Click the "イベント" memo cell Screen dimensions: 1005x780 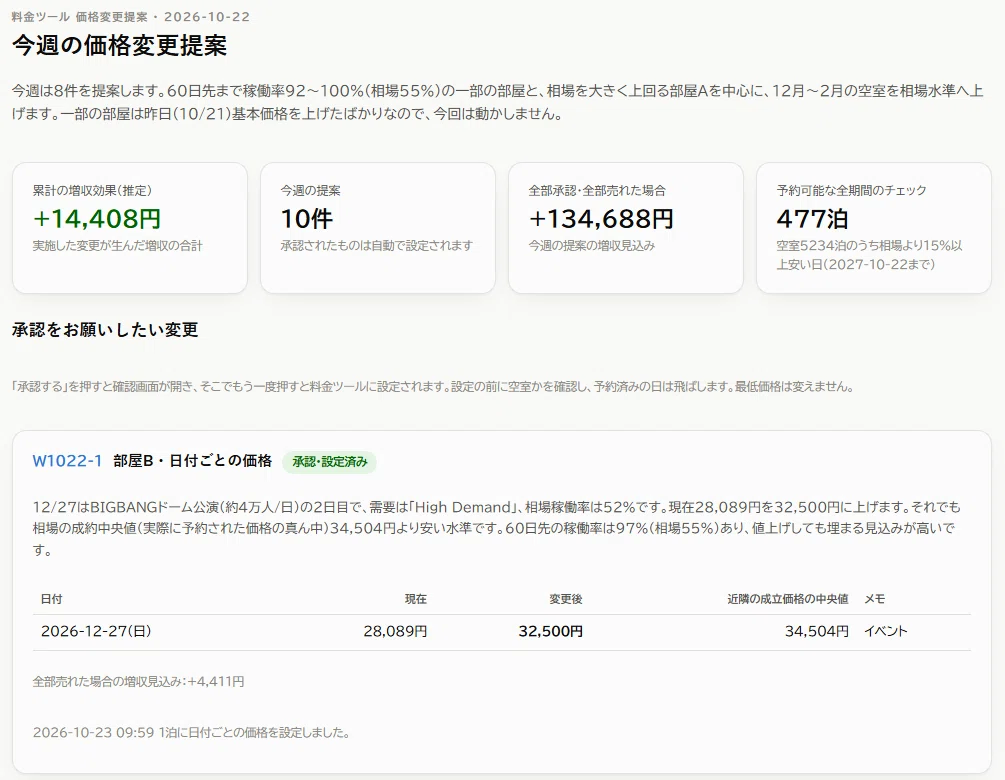click(x=886, y=631)
